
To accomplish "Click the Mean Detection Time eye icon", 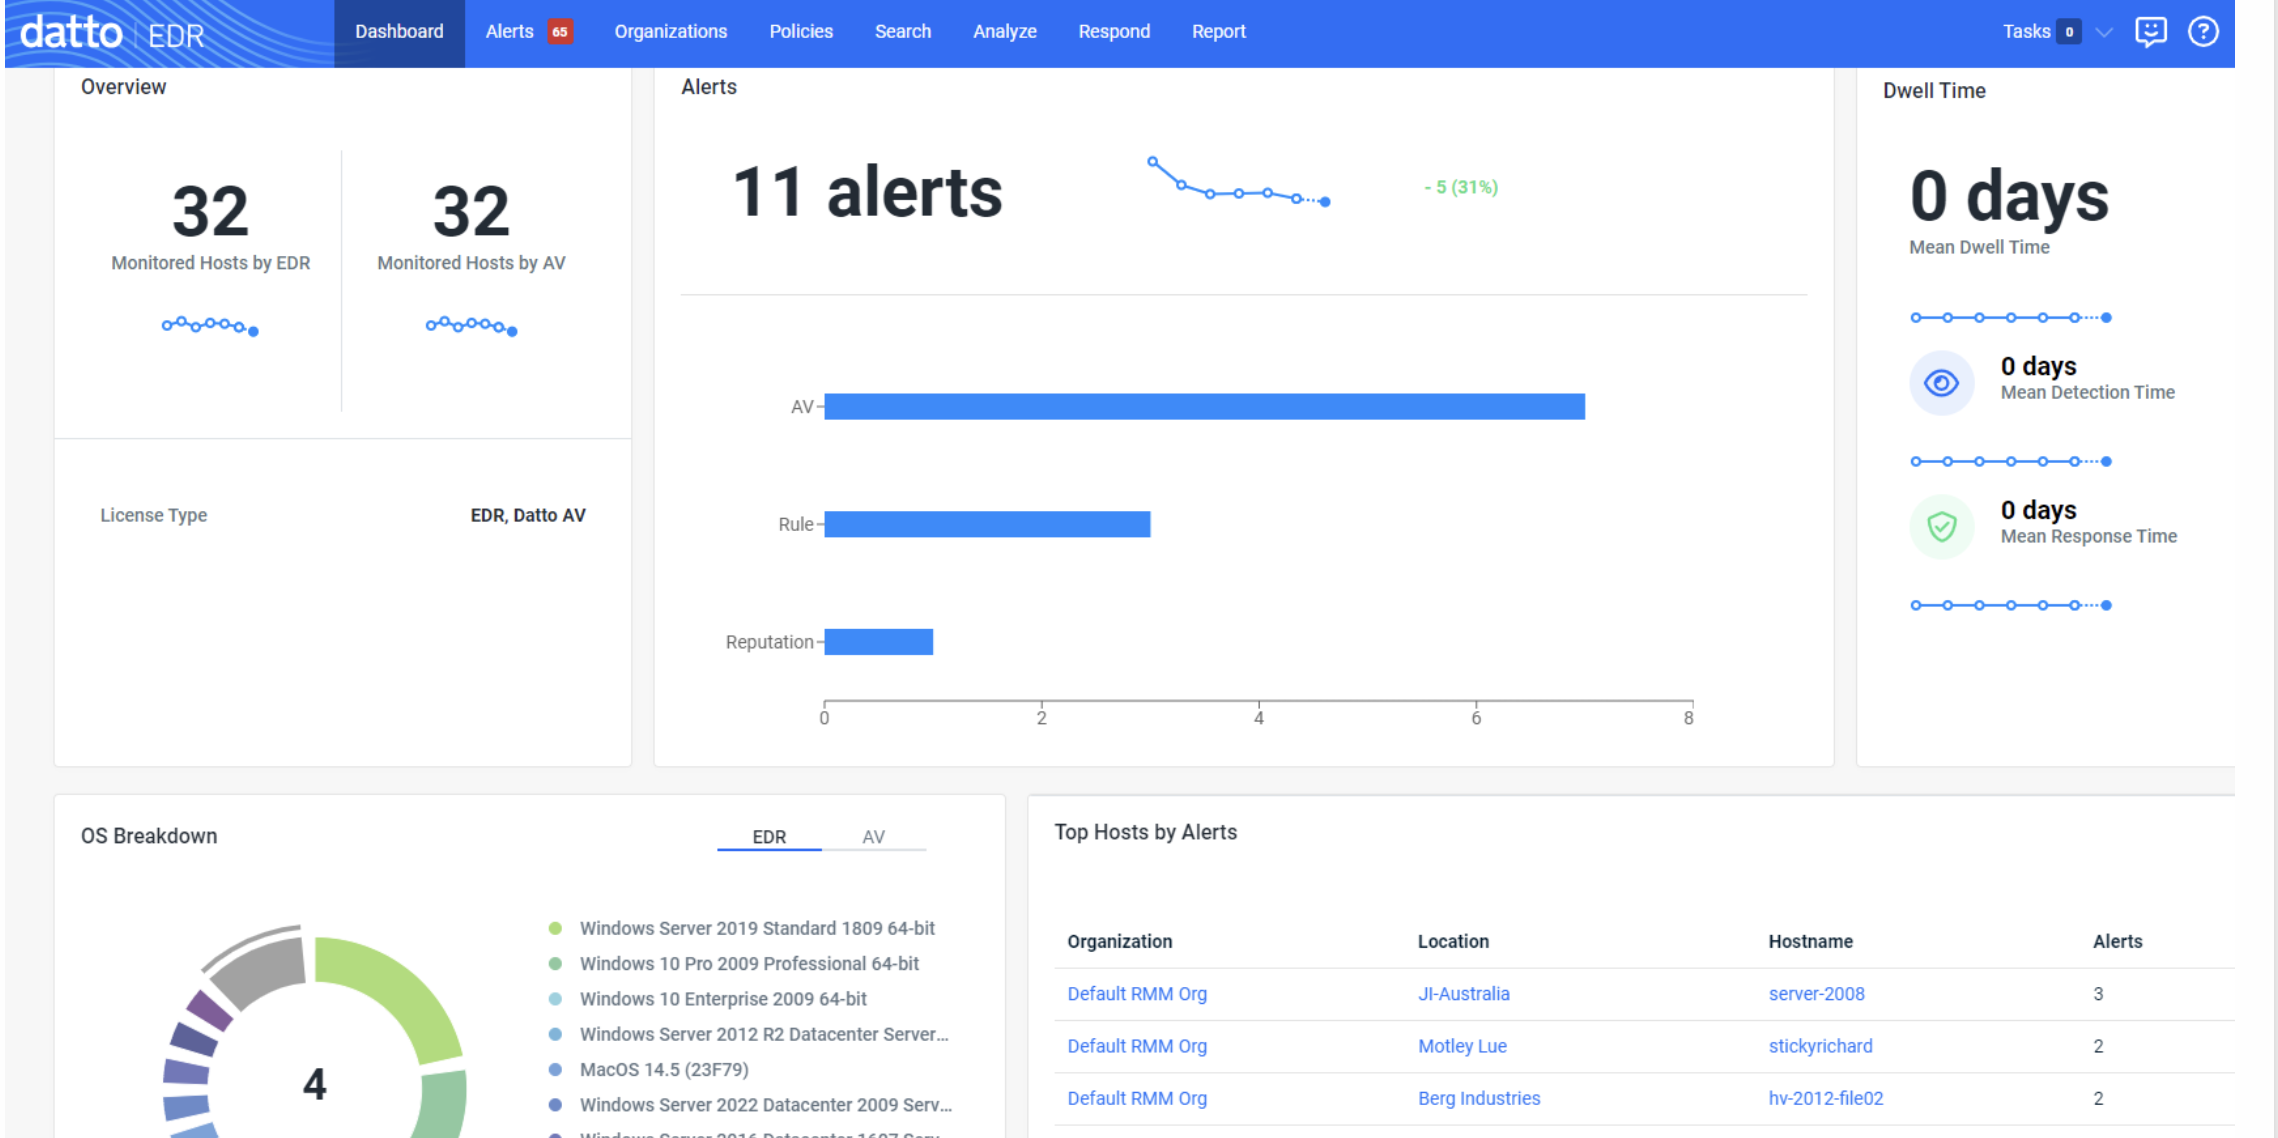I will coord(1941,383).
